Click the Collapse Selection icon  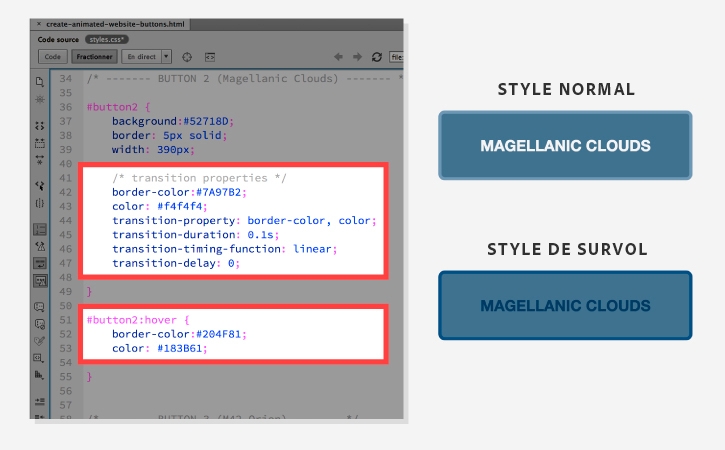coord(40,143)
